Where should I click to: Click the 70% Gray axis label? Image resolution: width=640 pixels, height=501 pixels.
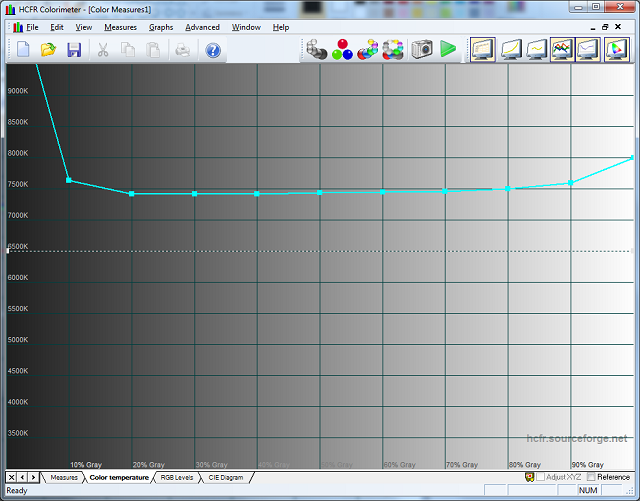click(462, 465)
